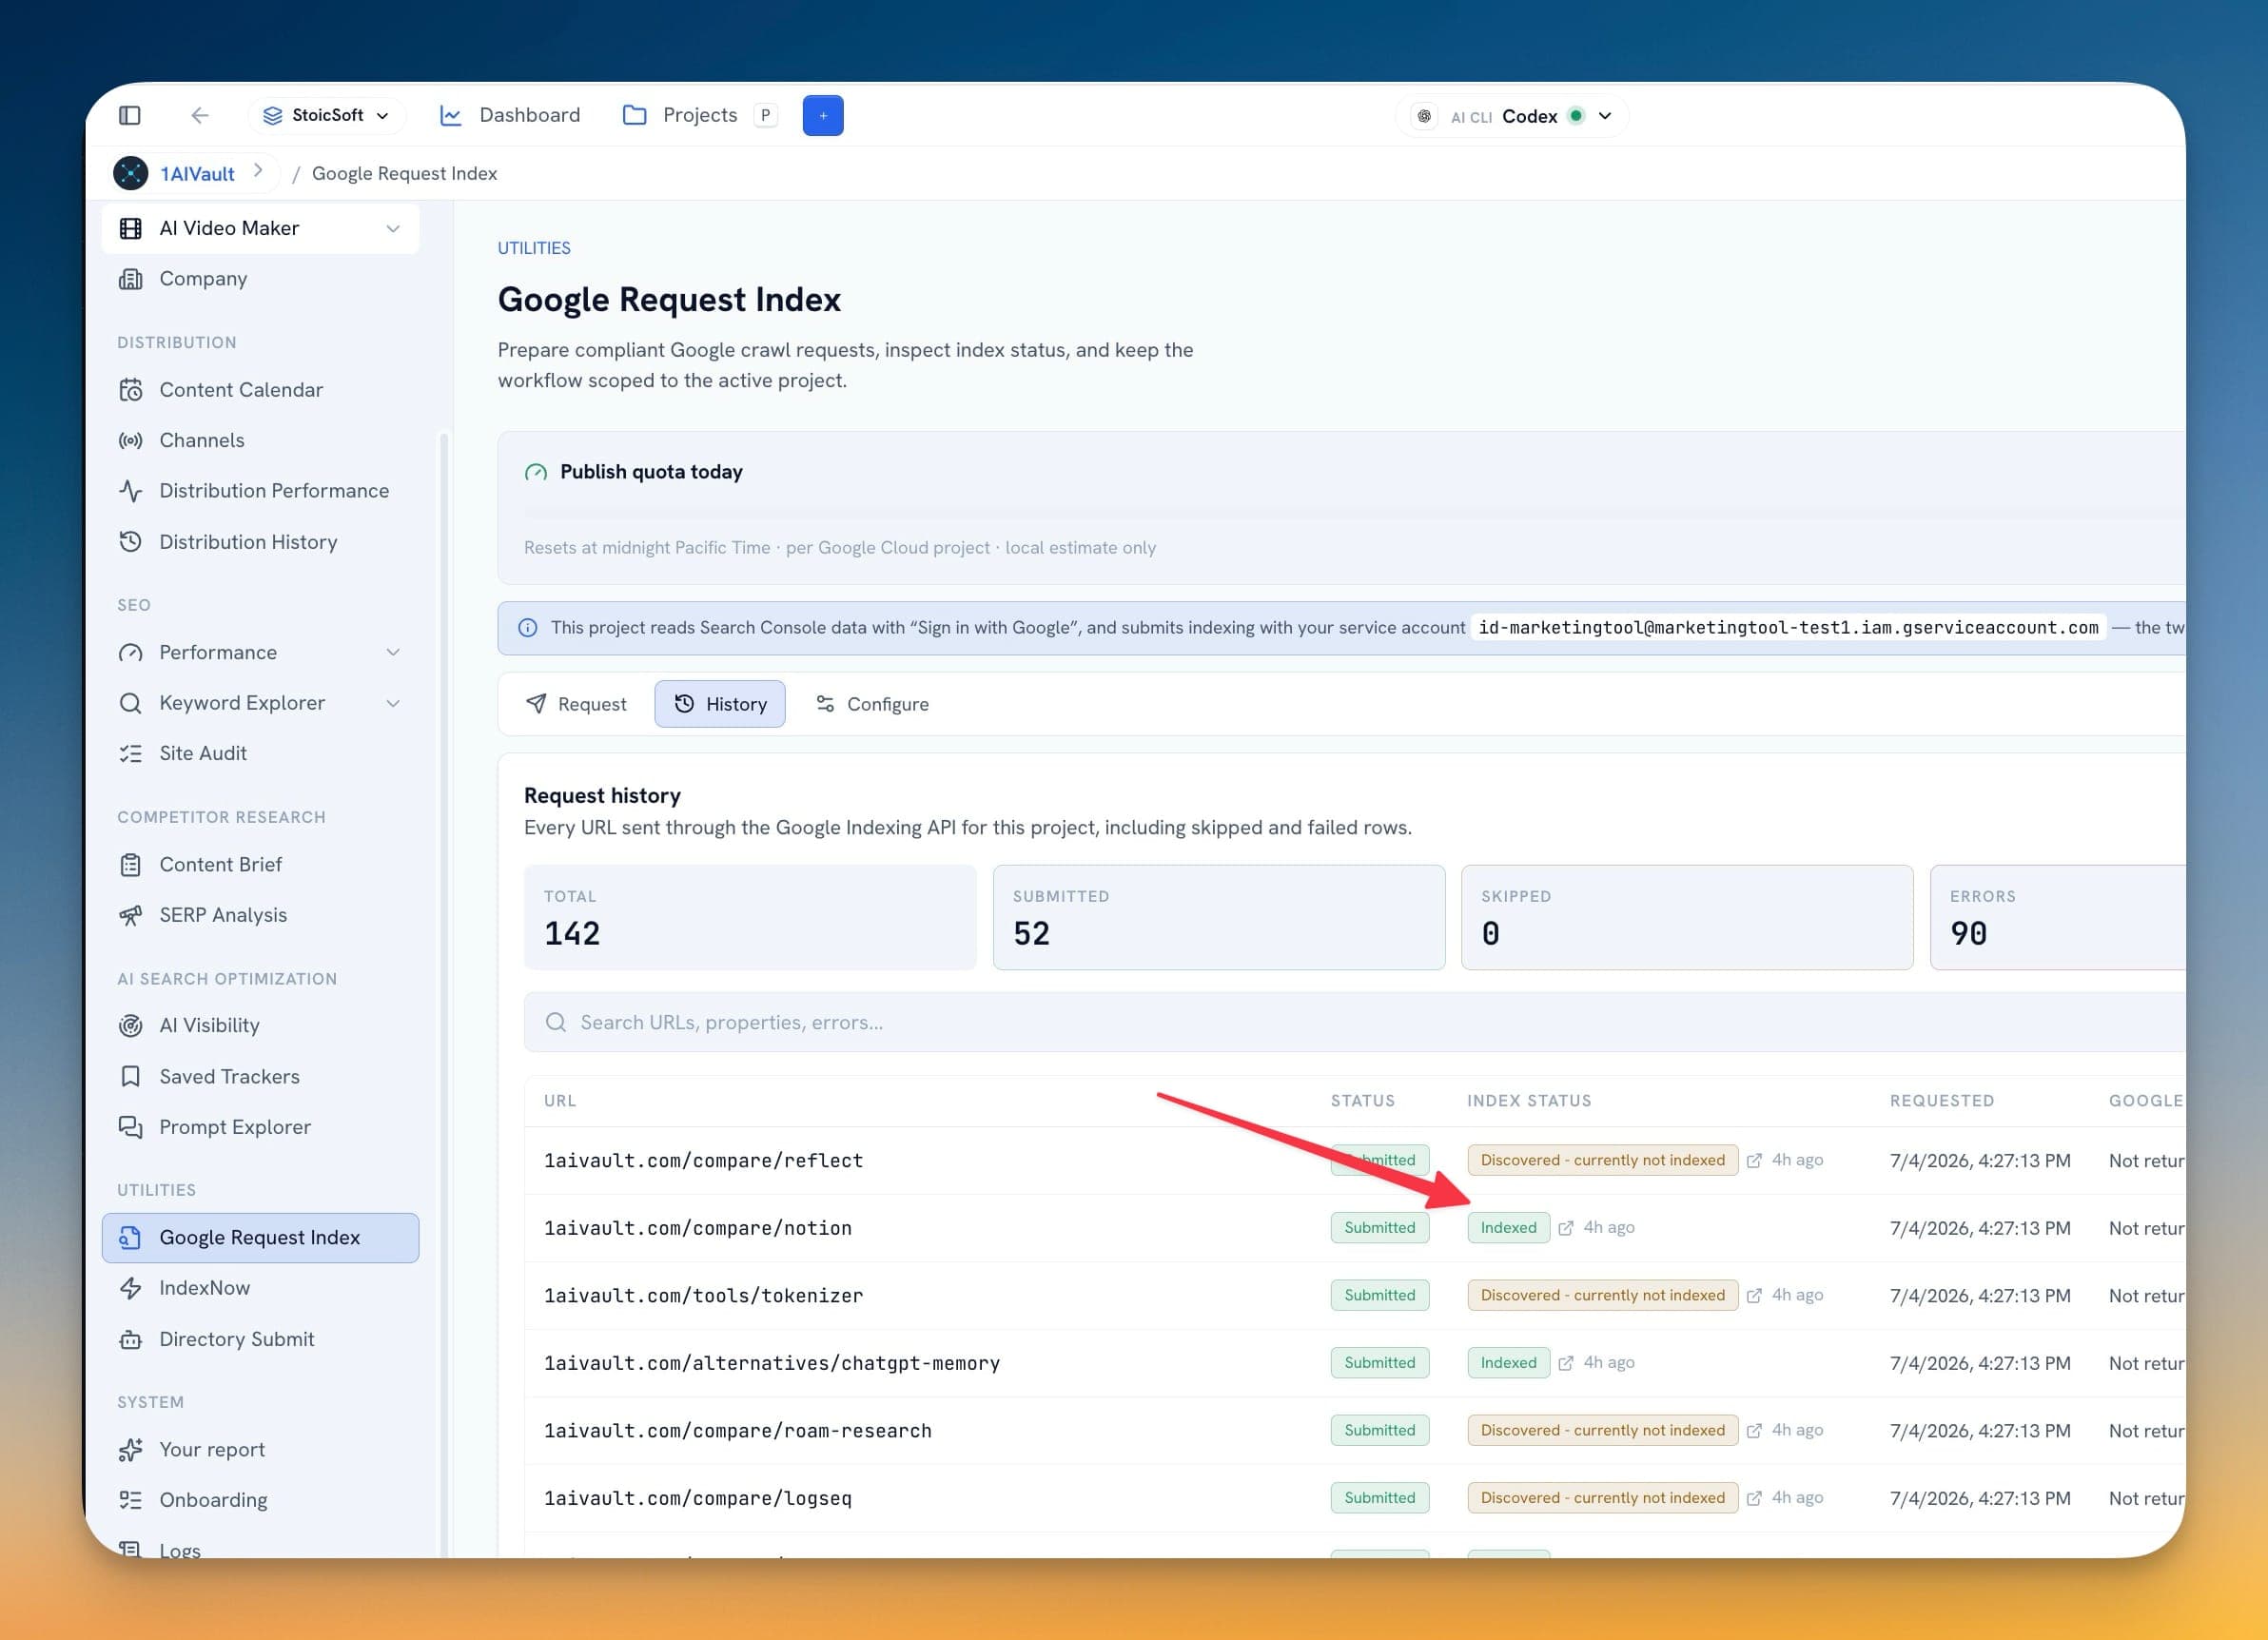This screenshot has height=1640, width=2268.
Task: Open external link for compare/logseq row
Action: click(x=1754, y=1498)
